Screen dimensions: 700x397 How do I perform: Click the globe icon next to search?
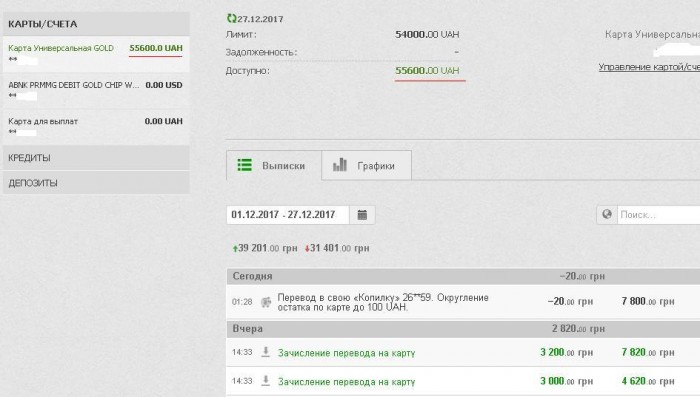point(607,214)
